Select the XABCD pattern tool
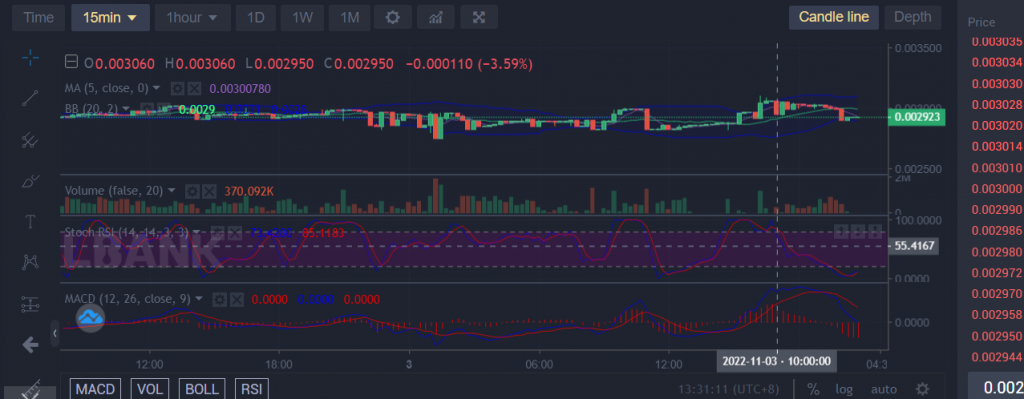Image resolution: width=1024 pixels, height=399 pixels. [x=30, y=262]
